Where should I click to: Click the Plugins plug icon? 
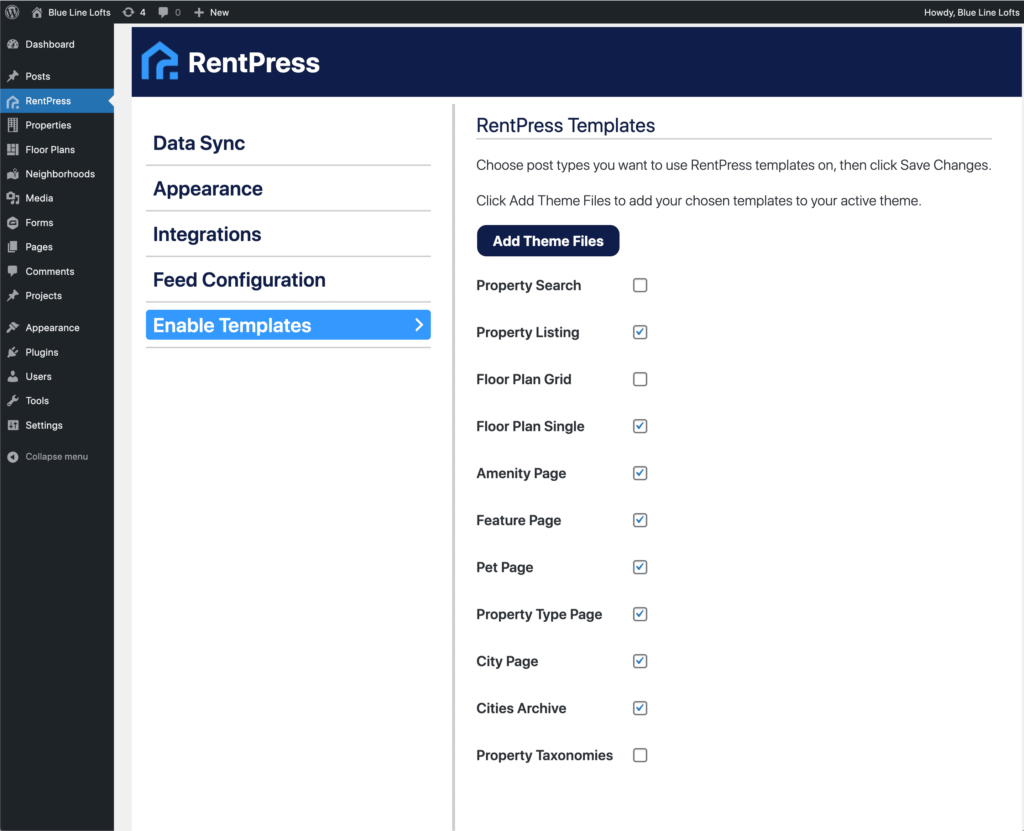tap(12, 352)
